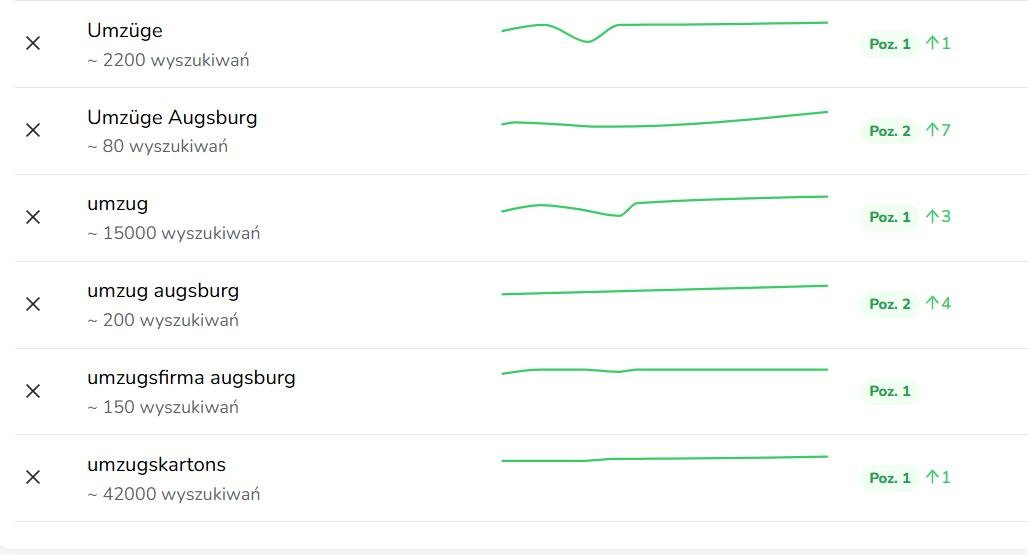Click the up arrow 7 position change indicator
Screen dimensions: 1028x555
[938, 130]
